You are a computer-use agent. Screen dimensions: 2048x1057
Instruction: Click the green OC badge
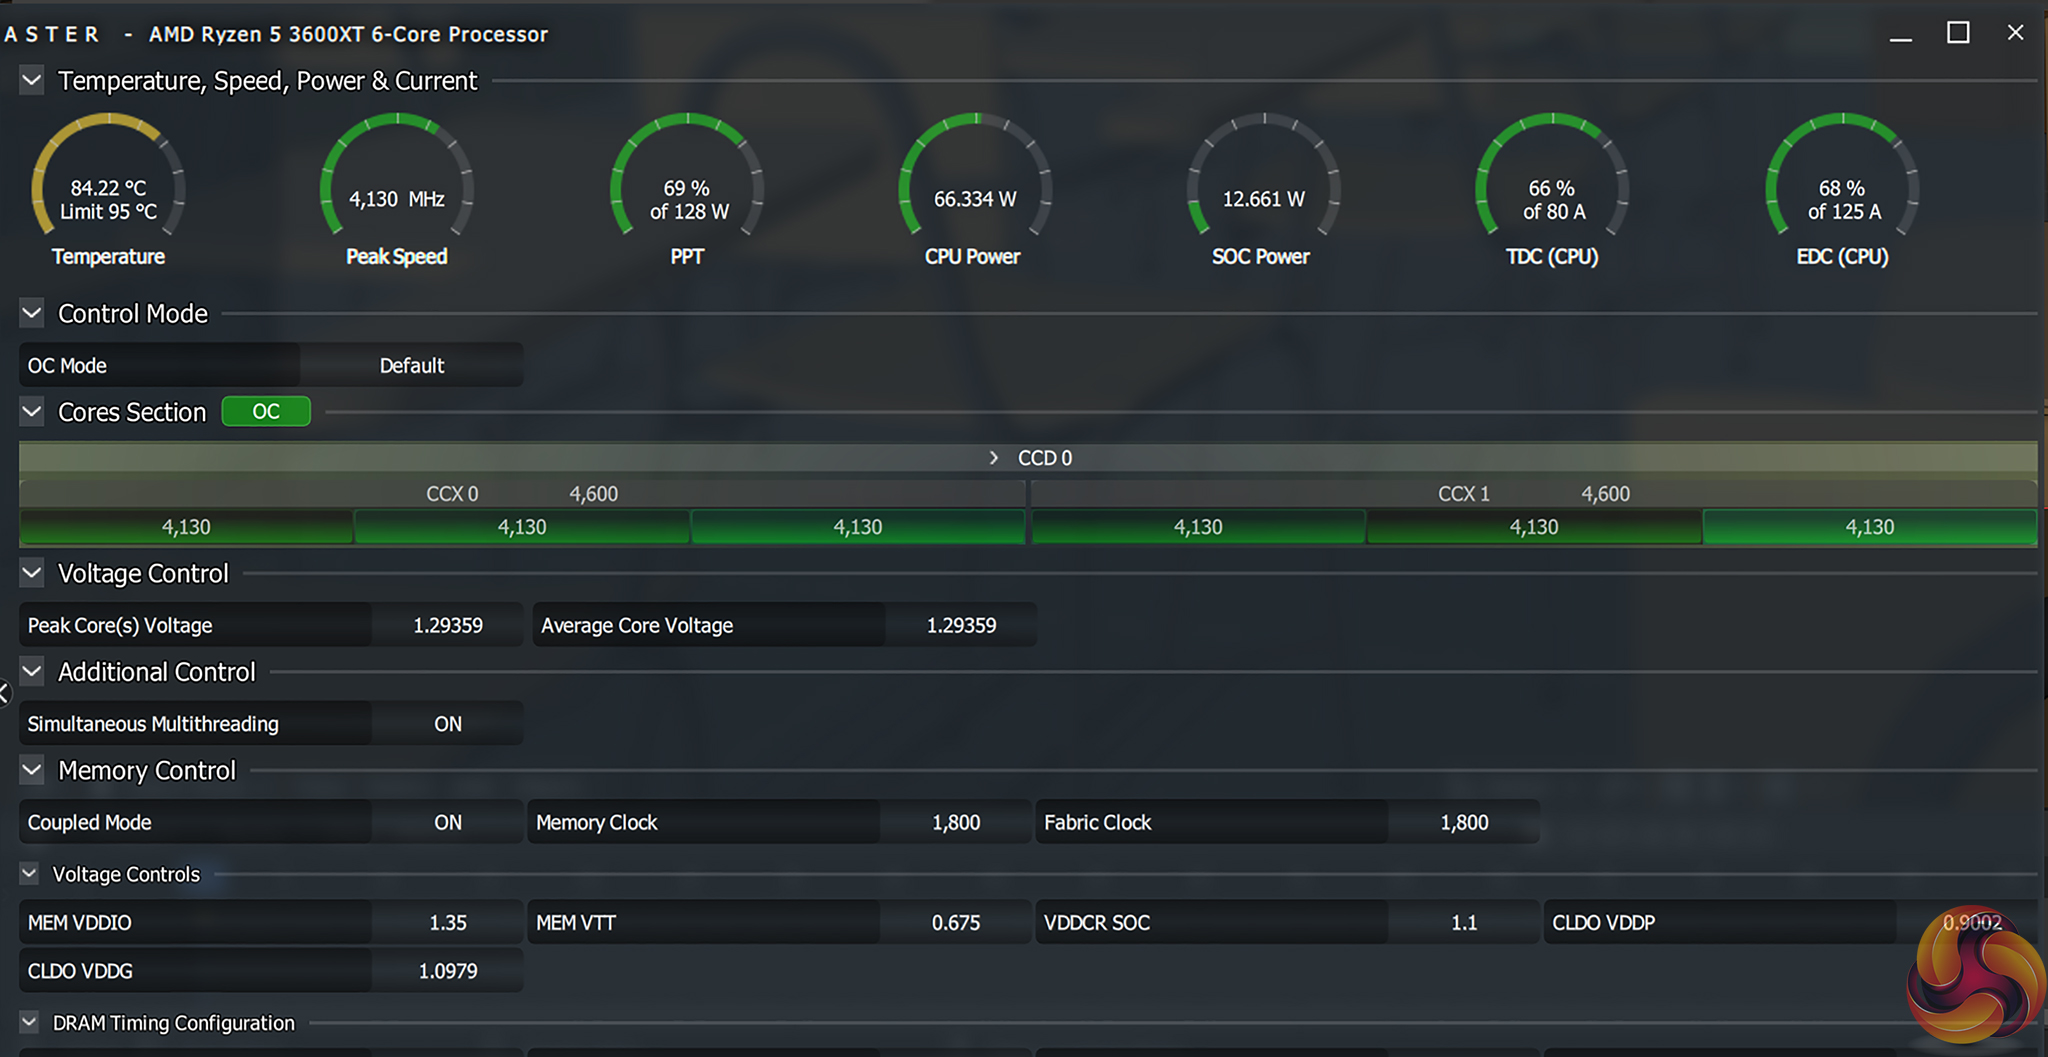point(266,411)
